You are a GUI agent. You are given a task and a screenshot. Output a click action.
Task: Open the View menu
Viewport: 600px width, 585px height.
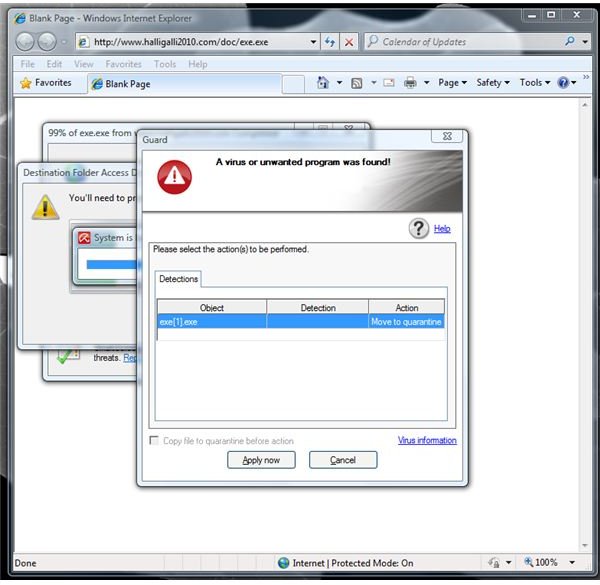click(83, 64)
